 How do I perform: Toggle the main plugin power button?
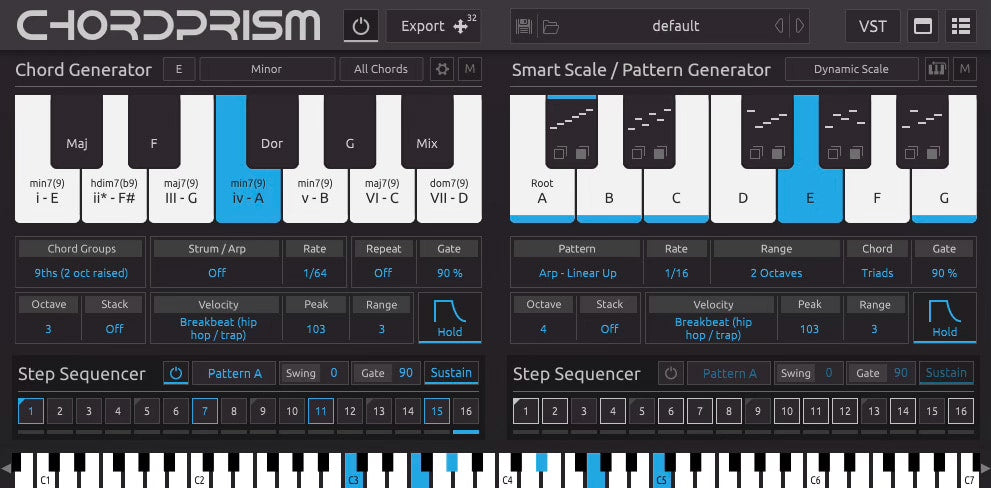tap(361, 26)
